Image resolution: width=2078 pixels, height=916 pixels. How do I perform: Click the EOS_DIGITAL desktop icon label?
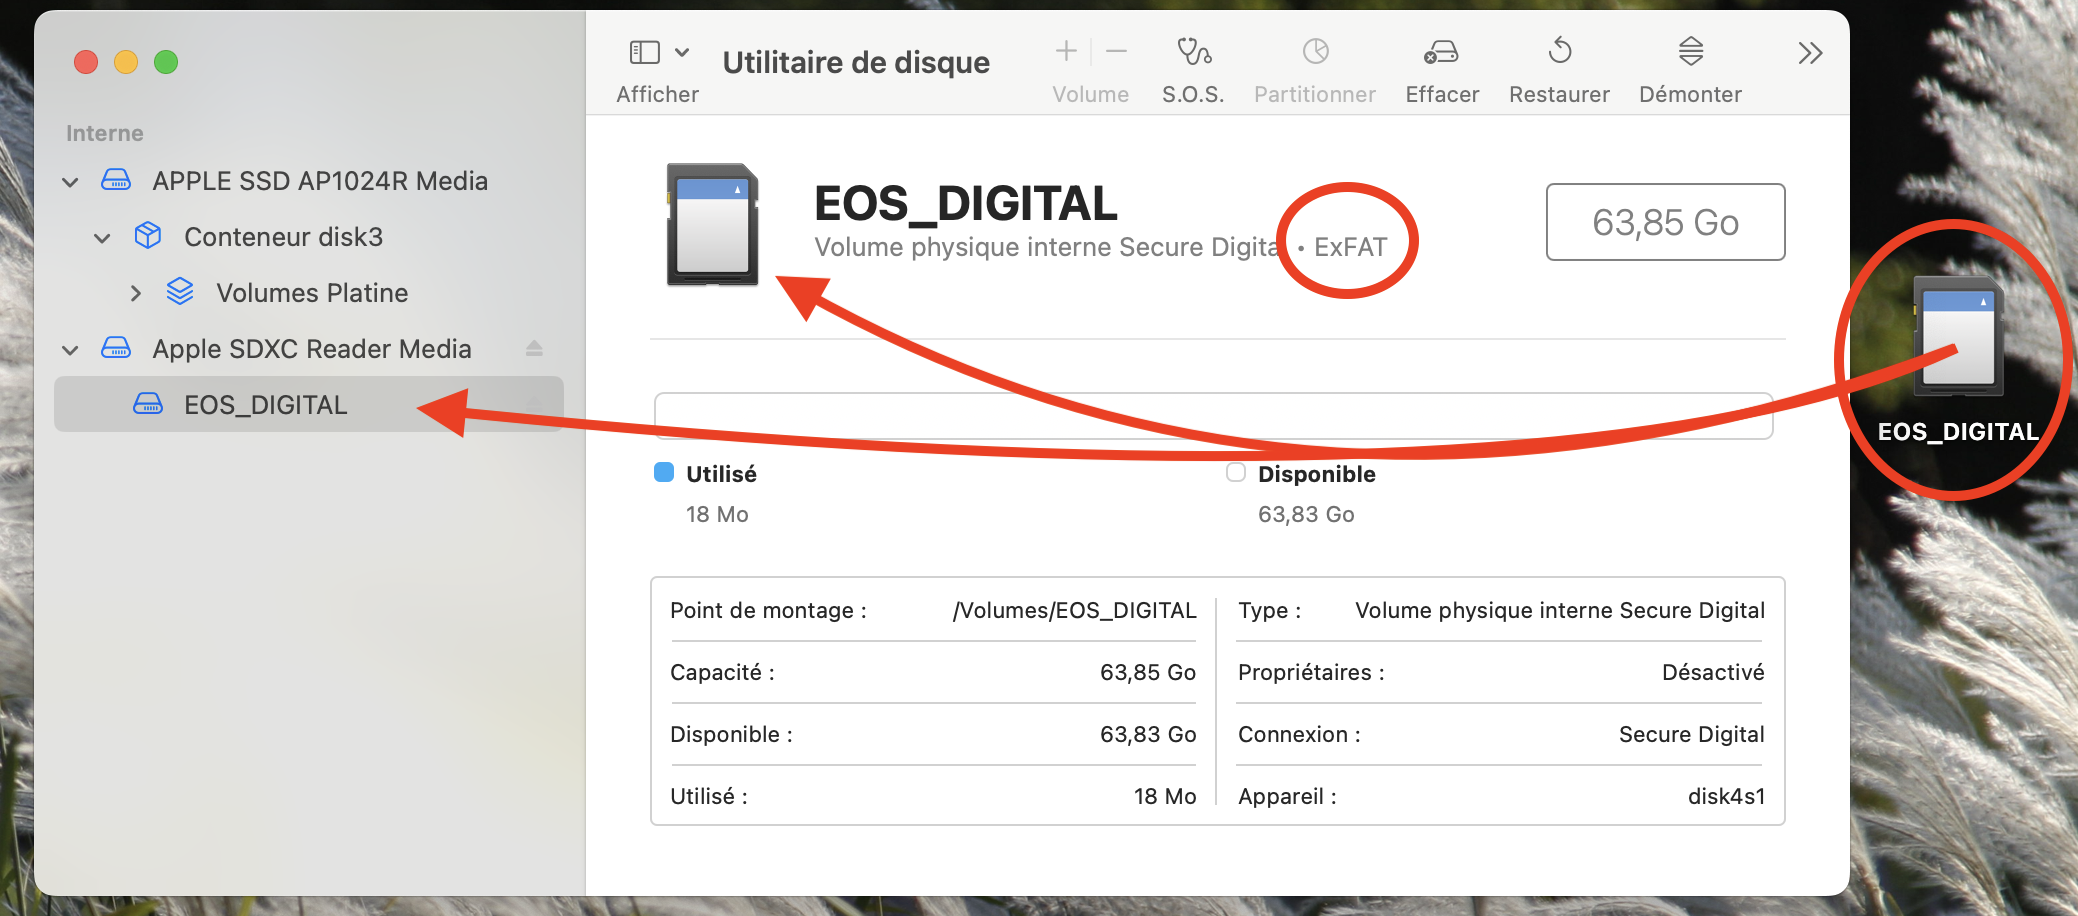pyautogui.click(x=1958, y=432)
